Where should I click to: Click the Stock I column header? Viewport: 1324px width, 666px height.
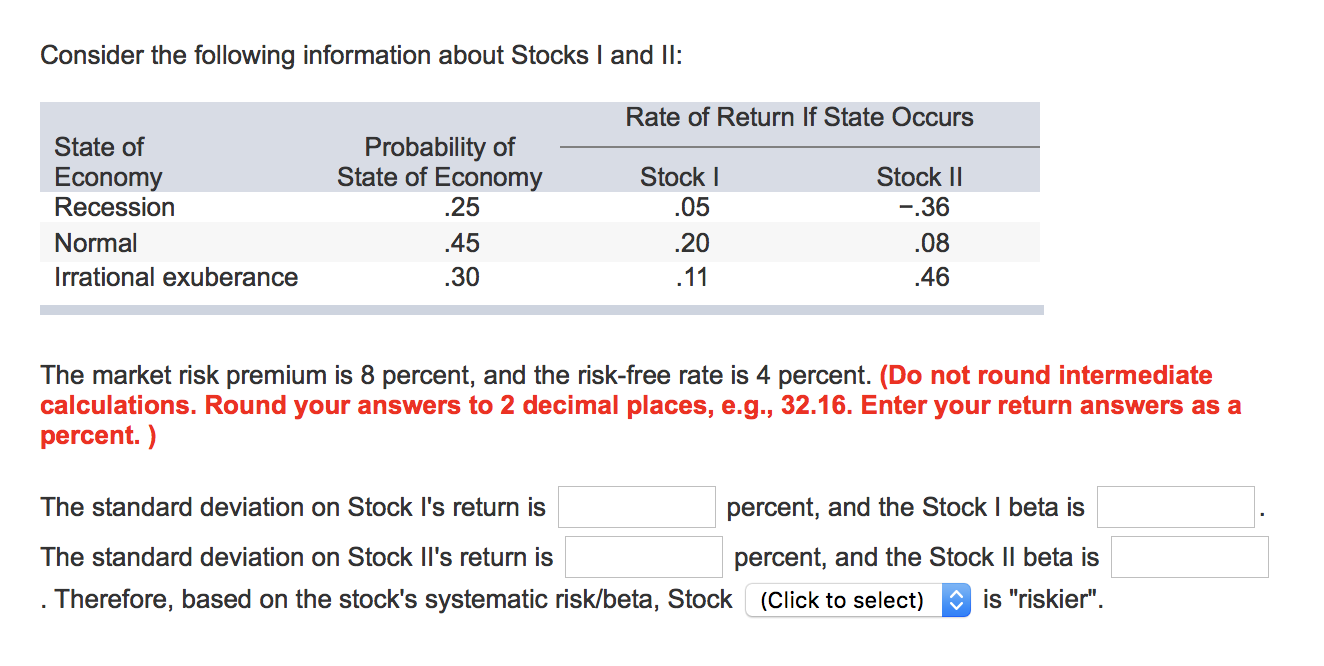click(679, 177)
